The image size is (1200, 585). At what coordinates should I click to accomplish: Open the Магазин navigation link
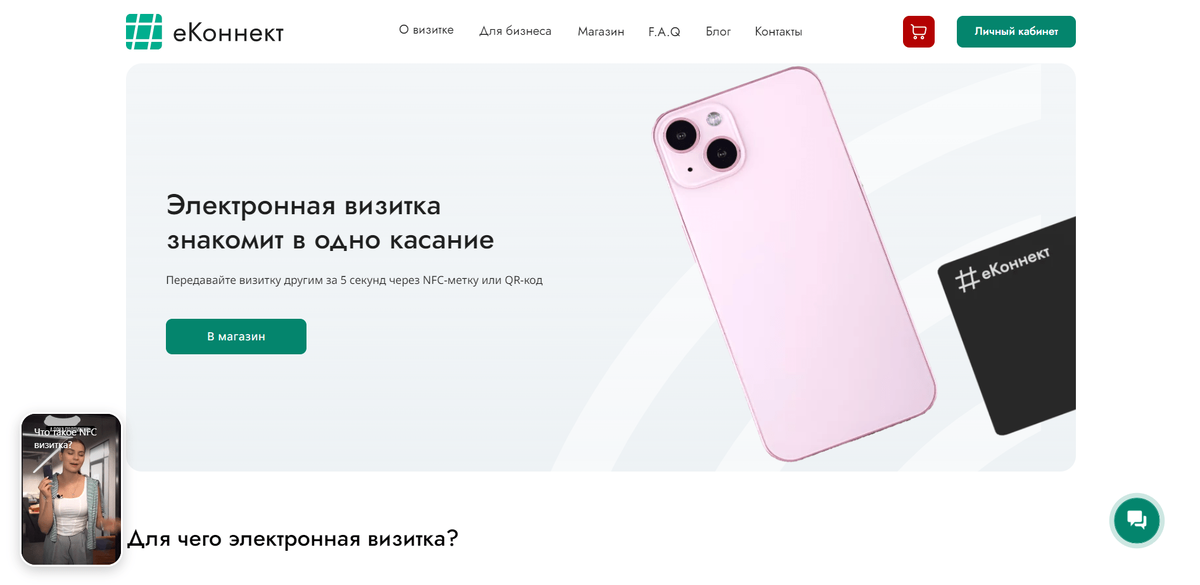601,31
